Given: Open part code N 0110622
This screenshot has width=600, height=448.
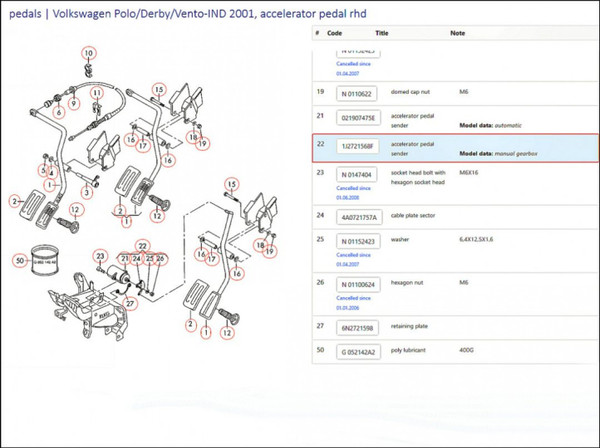Looking at the screenshot, I should point(358,94).
